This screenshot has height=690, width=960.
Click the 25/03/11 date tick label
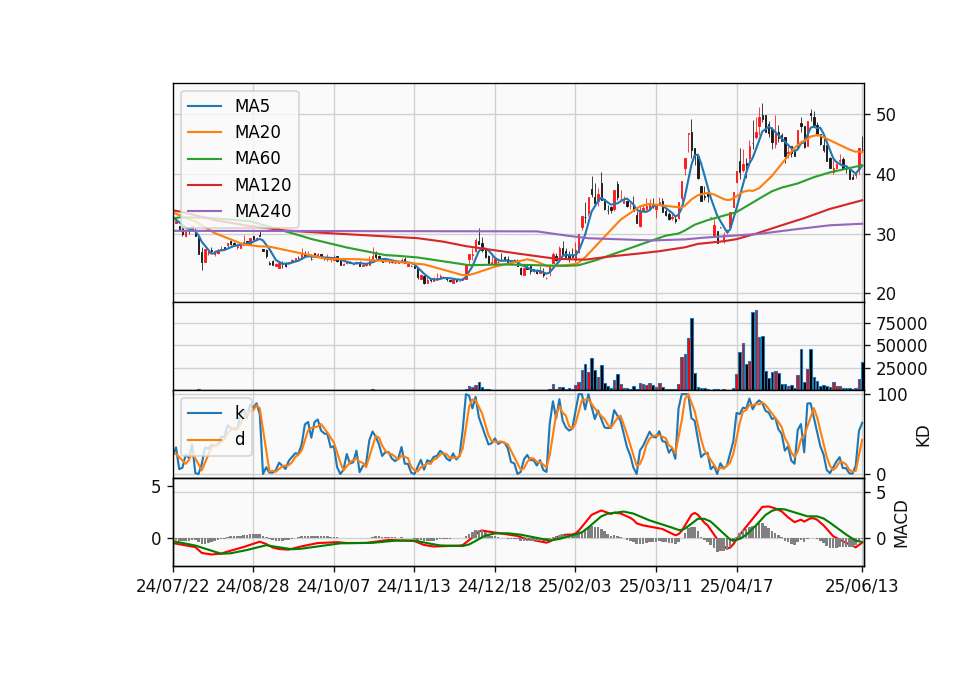click(x=656, y=586)
